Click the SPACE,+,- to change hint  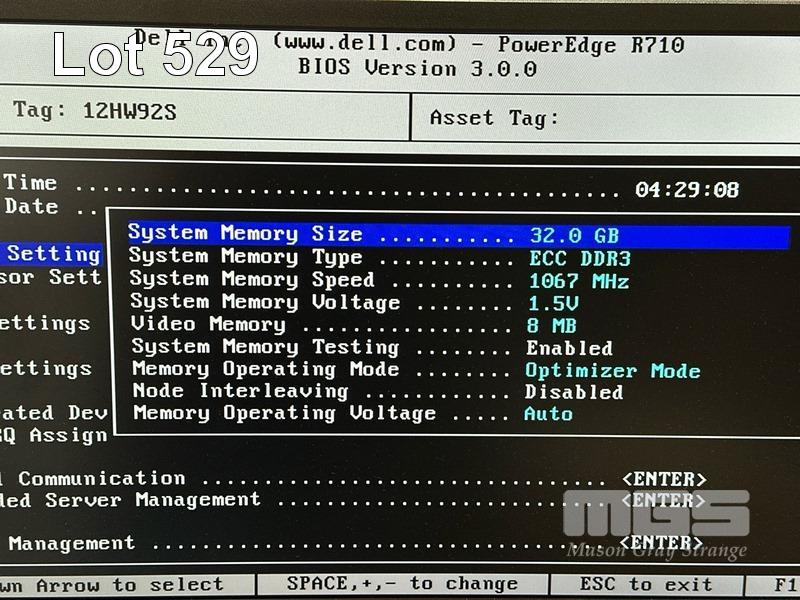(402, 584)
